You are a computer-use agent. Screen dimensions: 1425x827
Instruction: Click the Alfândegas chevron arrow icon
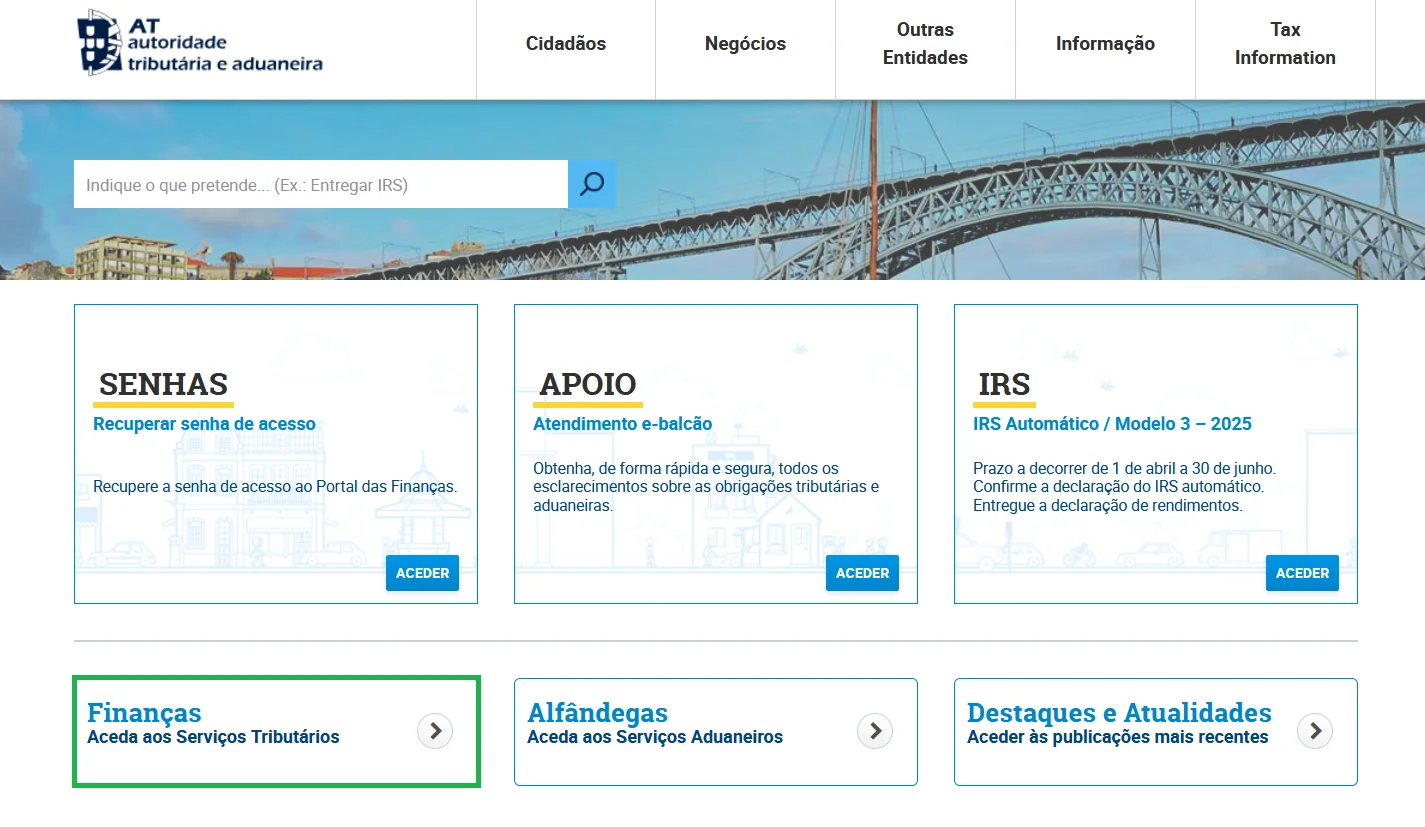tap(875, 731)
